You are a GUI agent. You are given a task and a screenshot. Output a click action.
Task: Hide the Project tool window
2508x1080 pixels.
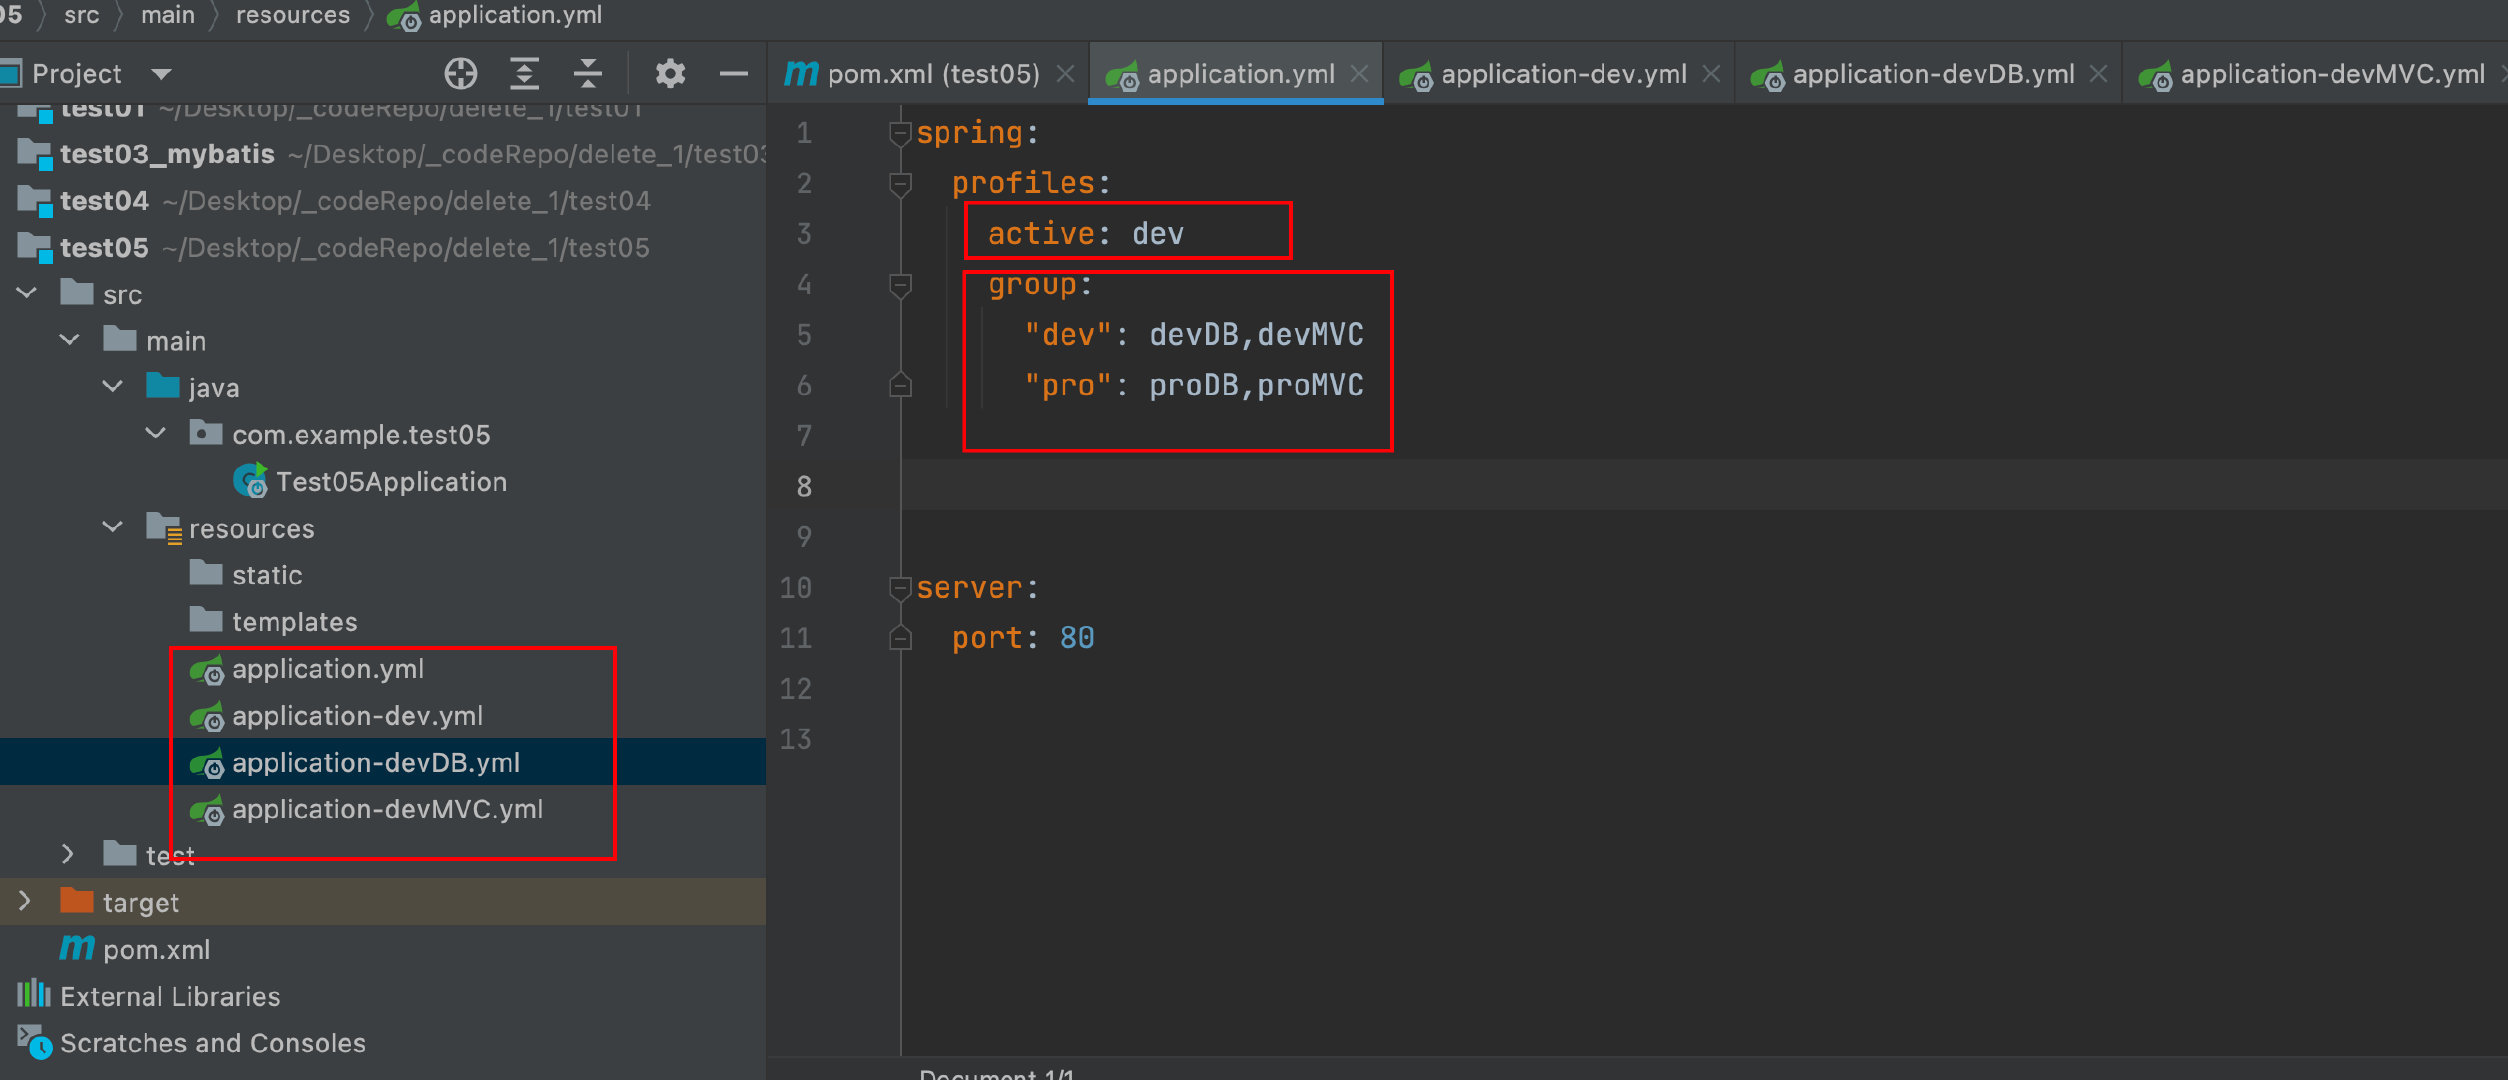[x=733, y=73]
